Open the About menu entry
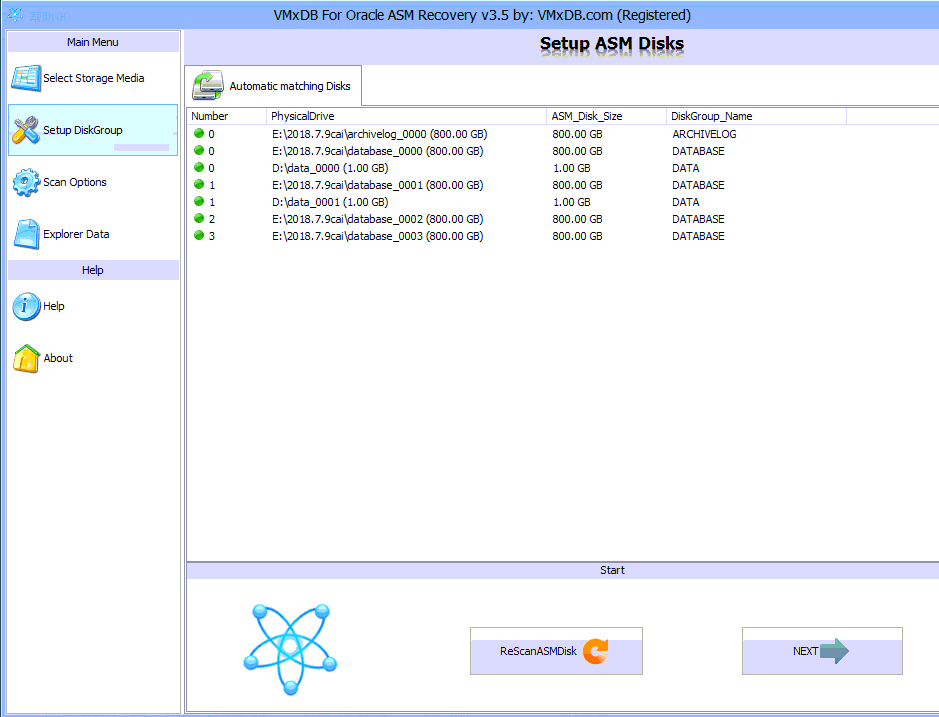The width and height of the screenshot is (939, 717). coord(93,358)
